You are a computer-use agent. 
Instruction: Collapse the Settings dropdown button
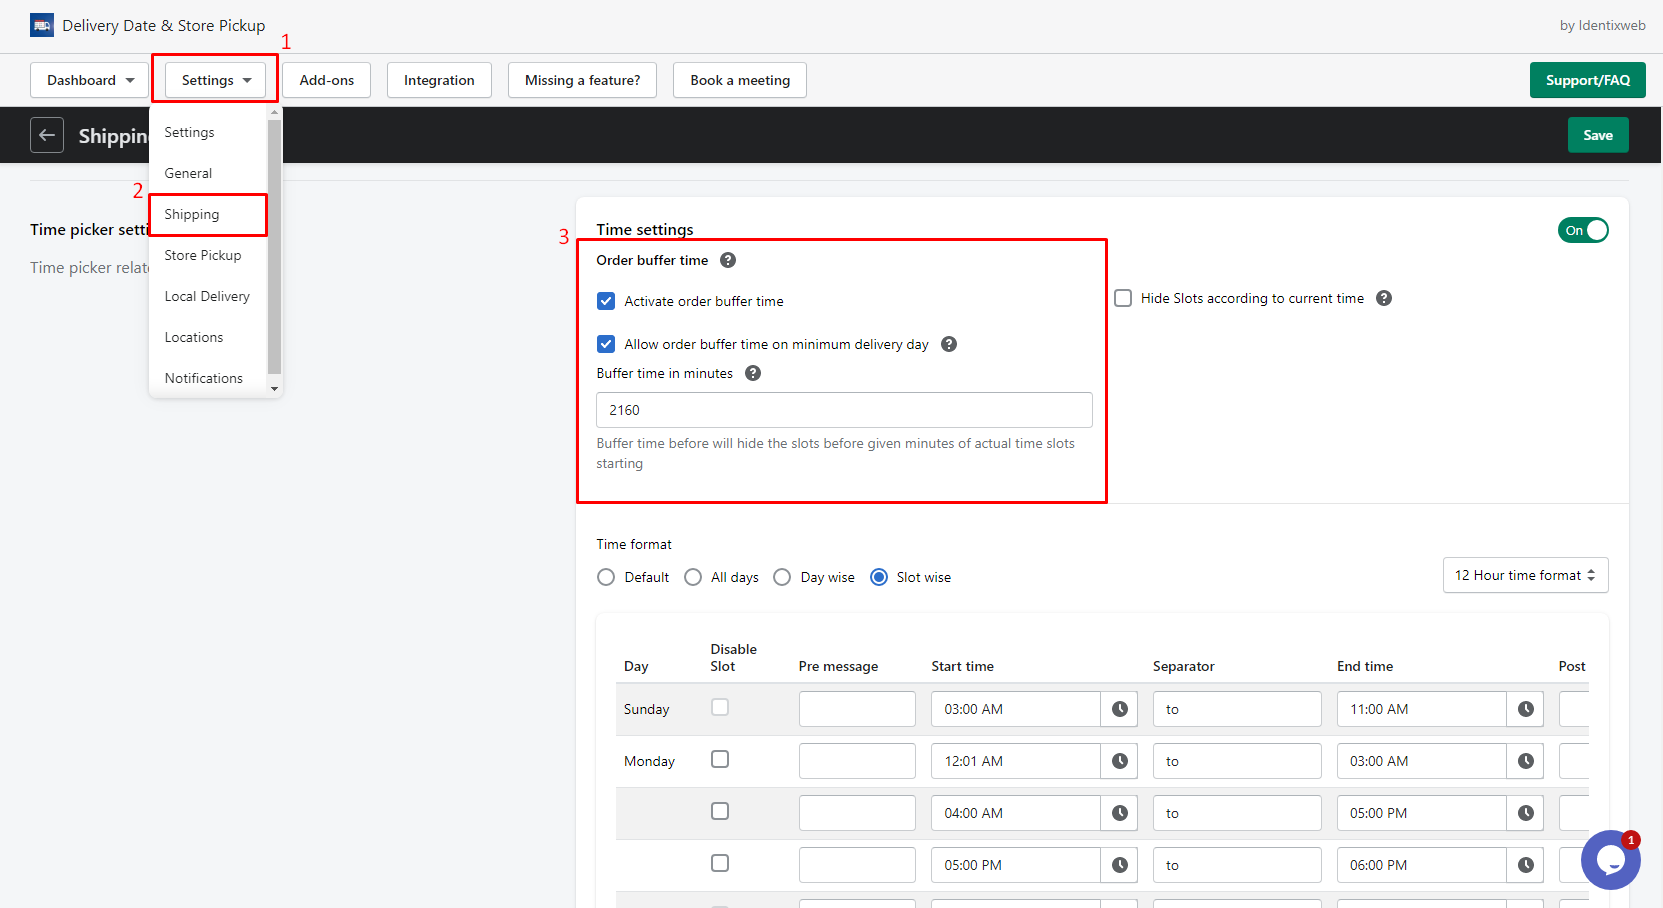coord(216,80)
